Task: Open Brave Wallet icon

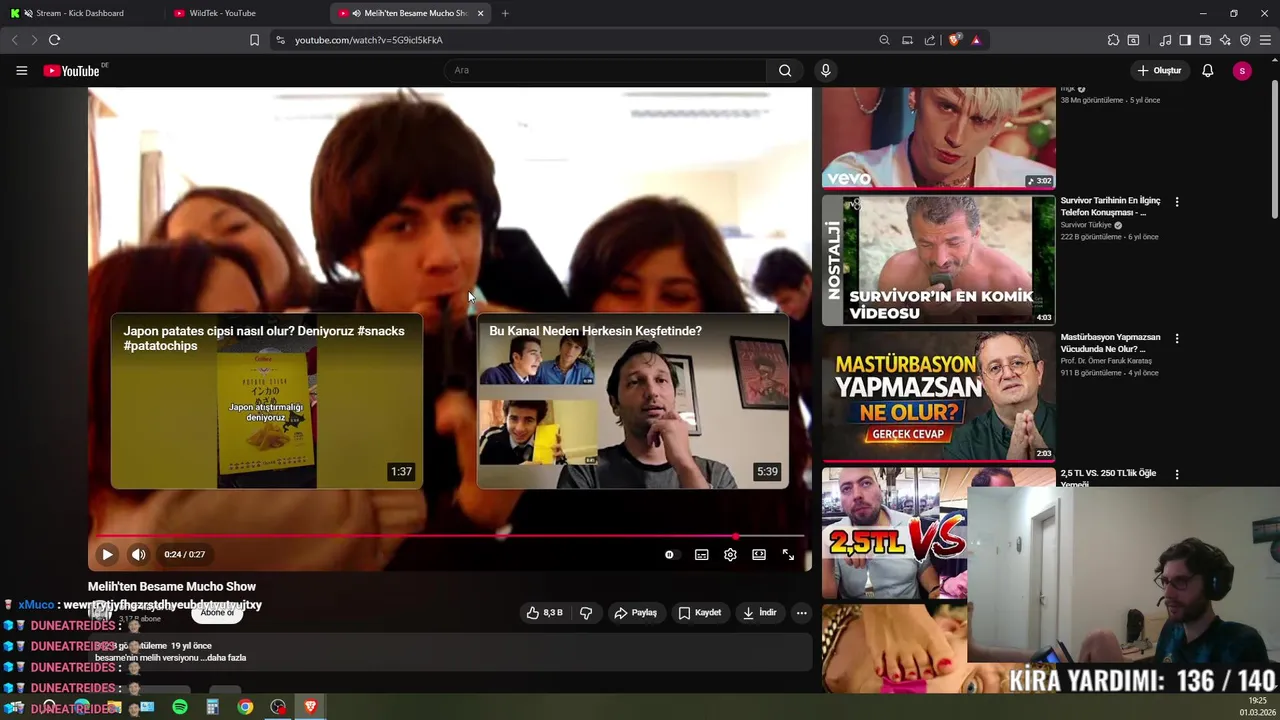Action: [1205, 40]
